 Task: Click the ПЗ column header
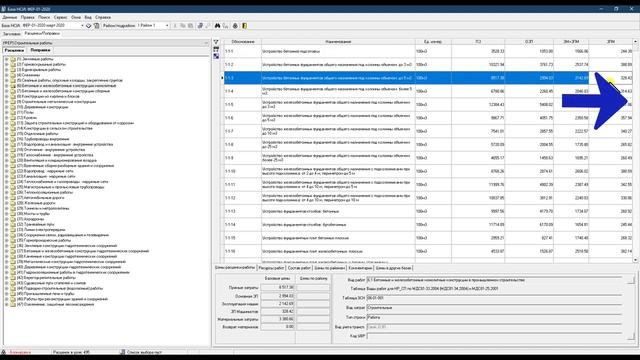click(478, 42)
